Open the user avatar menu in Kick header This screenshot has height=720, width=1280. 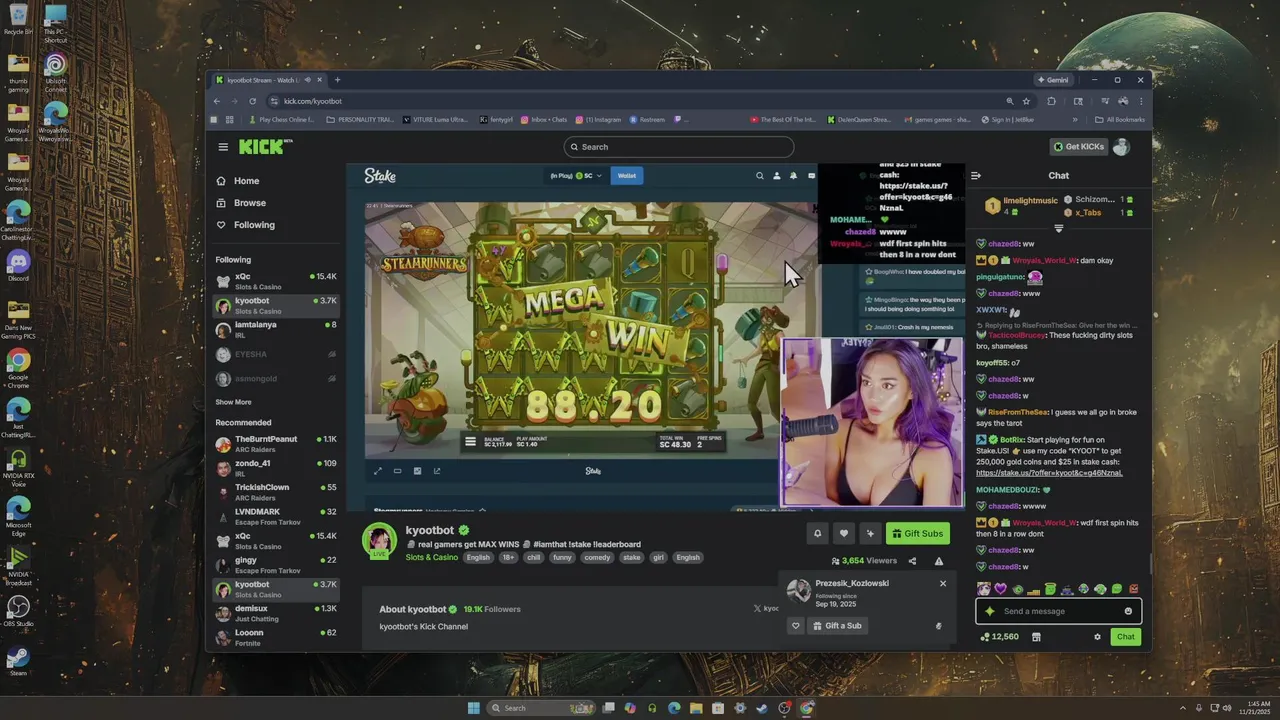[1121, 147]
